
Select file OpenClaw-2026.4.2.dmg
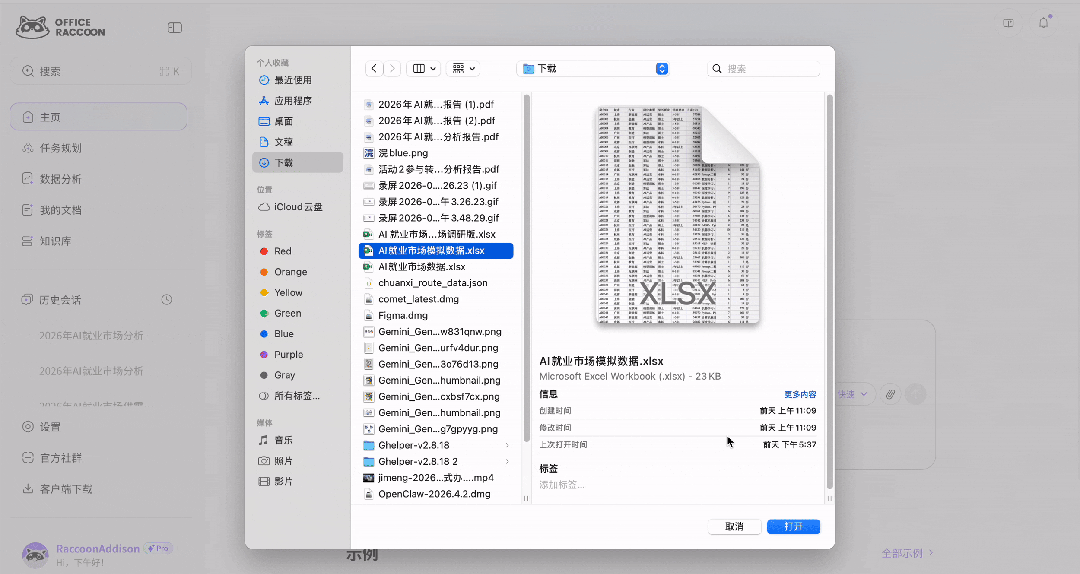pyautogui.click(x=436, y=494)
